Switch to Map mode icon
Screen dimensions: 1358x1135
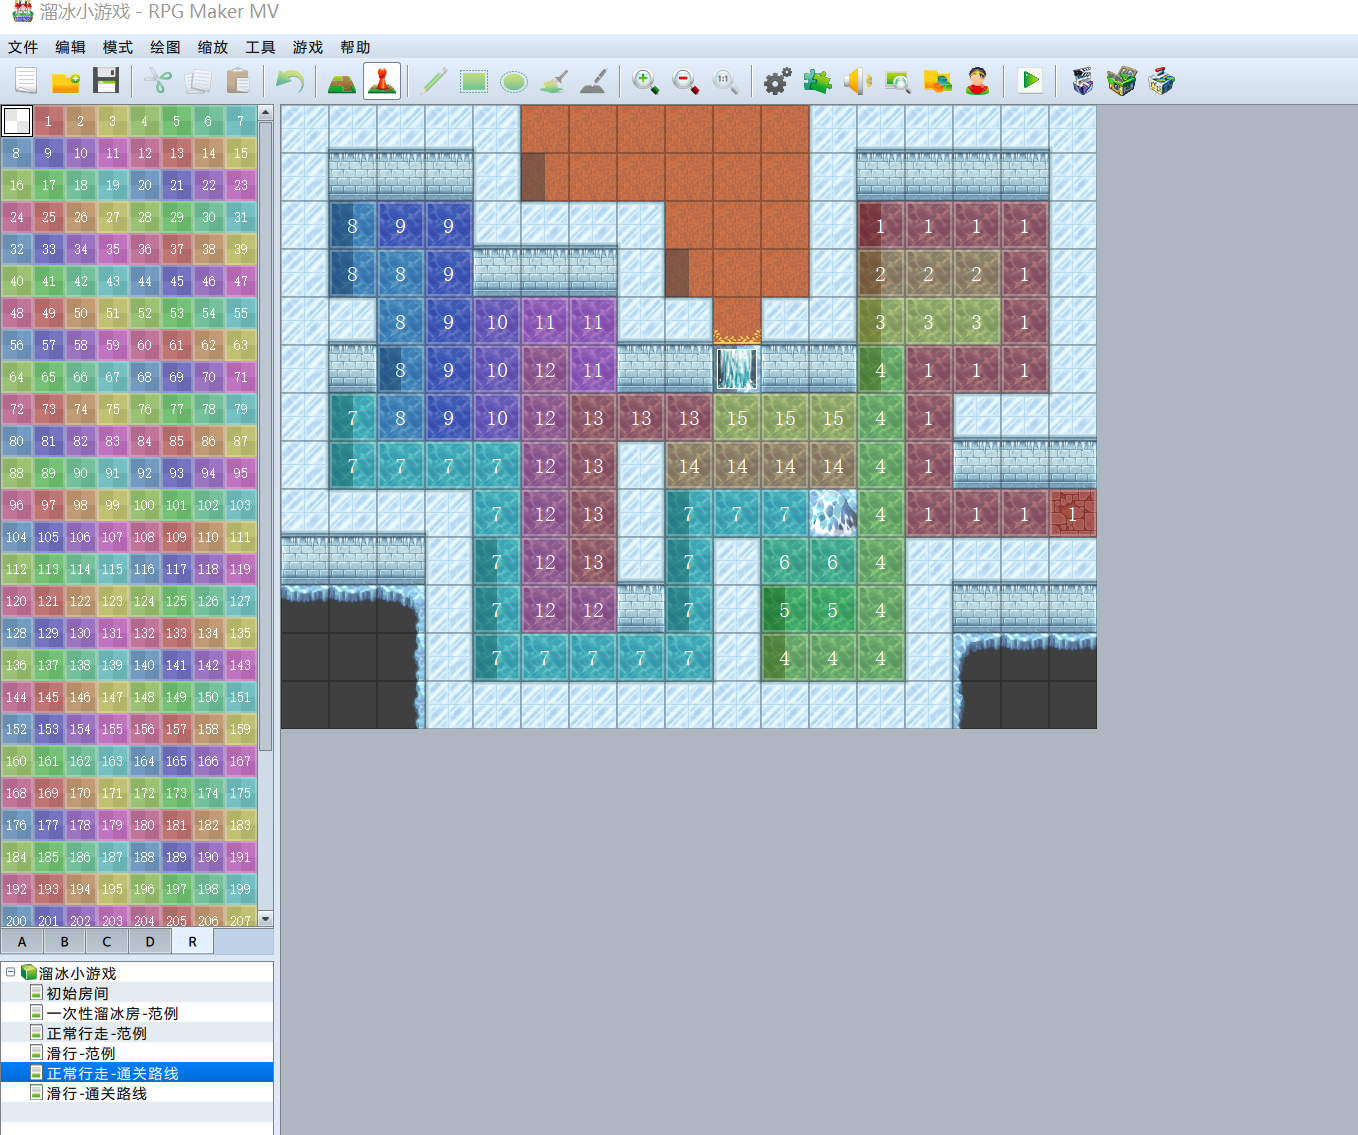click(x=342, y=81)
